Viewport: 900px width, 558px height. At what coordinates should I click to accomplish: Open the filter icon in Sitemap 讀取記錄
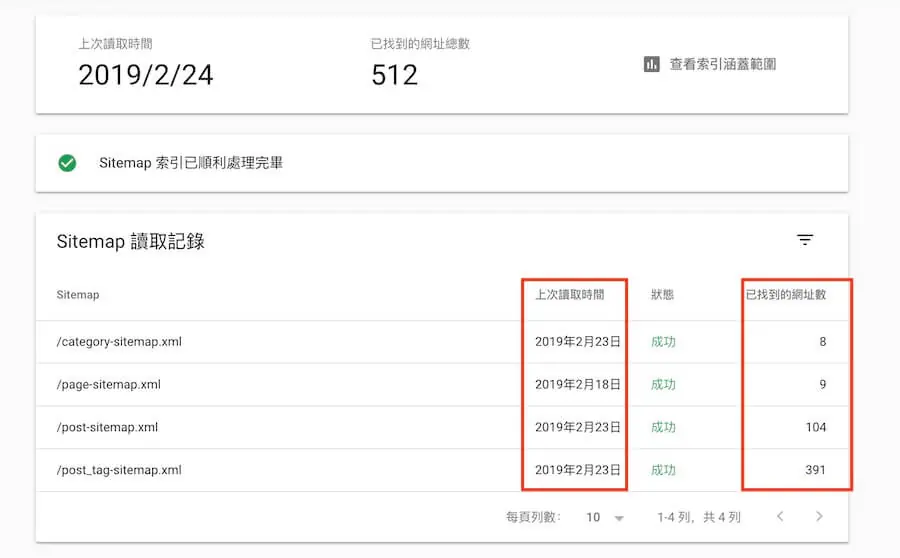coord(805,240)
